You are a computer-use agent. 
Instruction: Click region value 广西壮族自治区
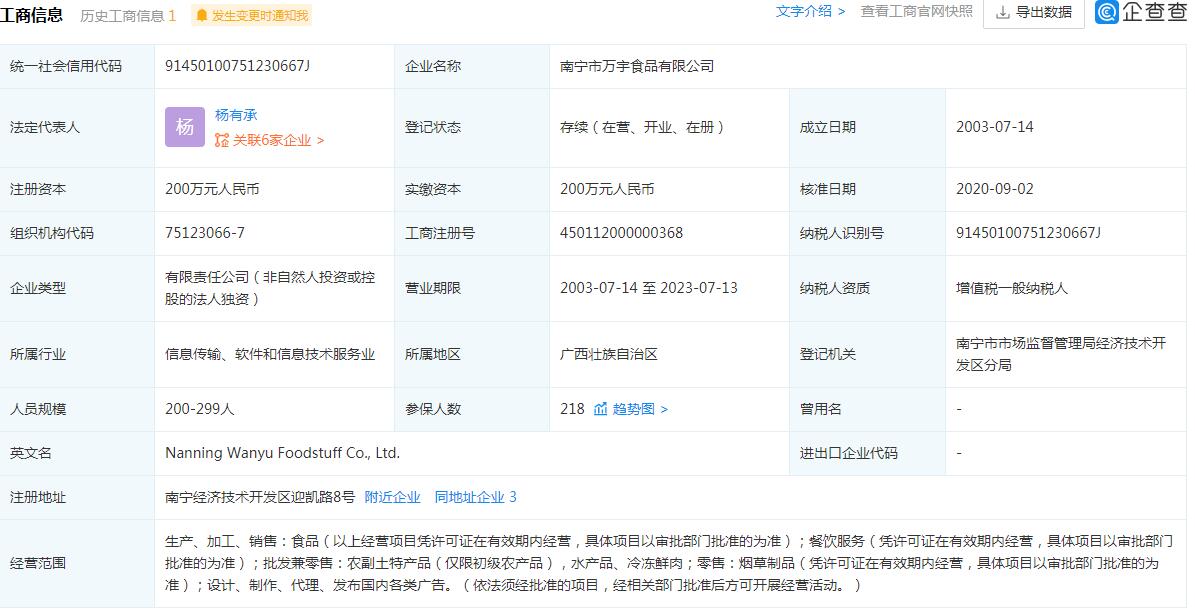(609, 354)
